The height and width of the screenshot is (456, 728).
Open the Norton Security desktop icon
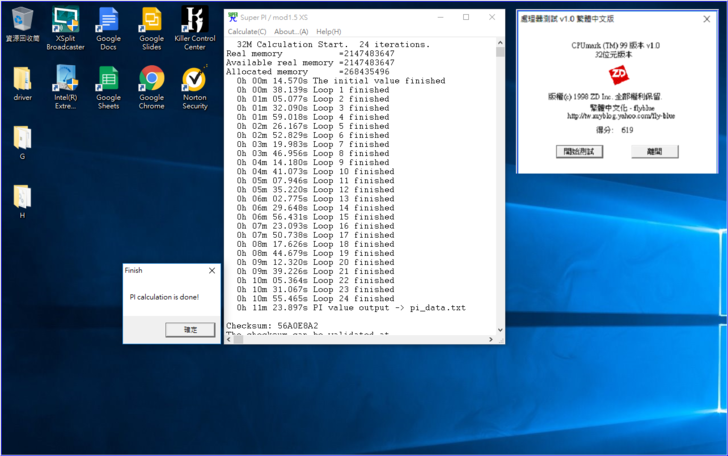click(195, 79)
